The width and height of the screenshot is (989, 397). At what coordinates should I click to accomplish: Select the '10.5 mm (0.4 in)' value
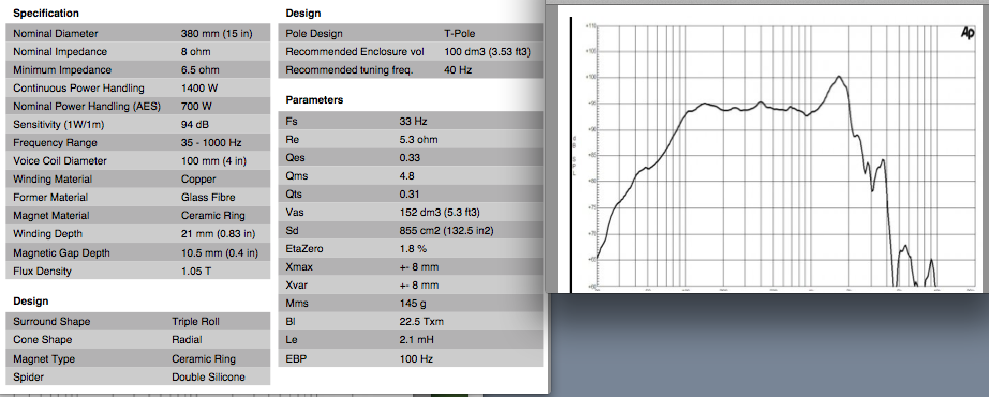coord(219,253)
